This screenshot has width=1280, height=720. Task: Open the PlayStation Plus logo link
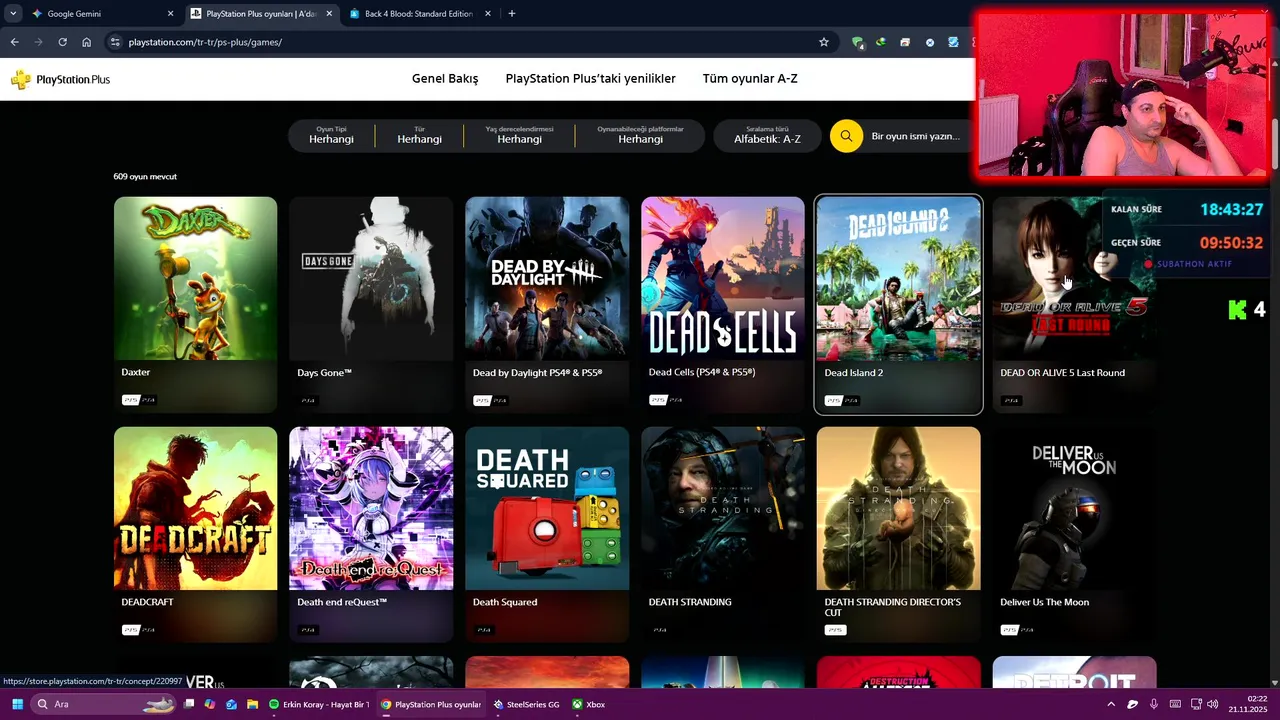[x=60, y=80]
